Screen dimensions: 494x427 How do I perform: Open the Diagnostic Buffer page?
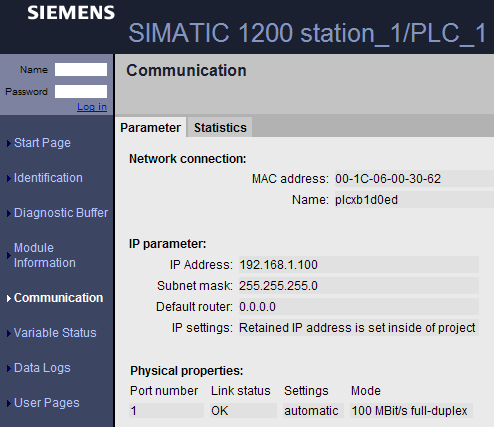(61, 213)
